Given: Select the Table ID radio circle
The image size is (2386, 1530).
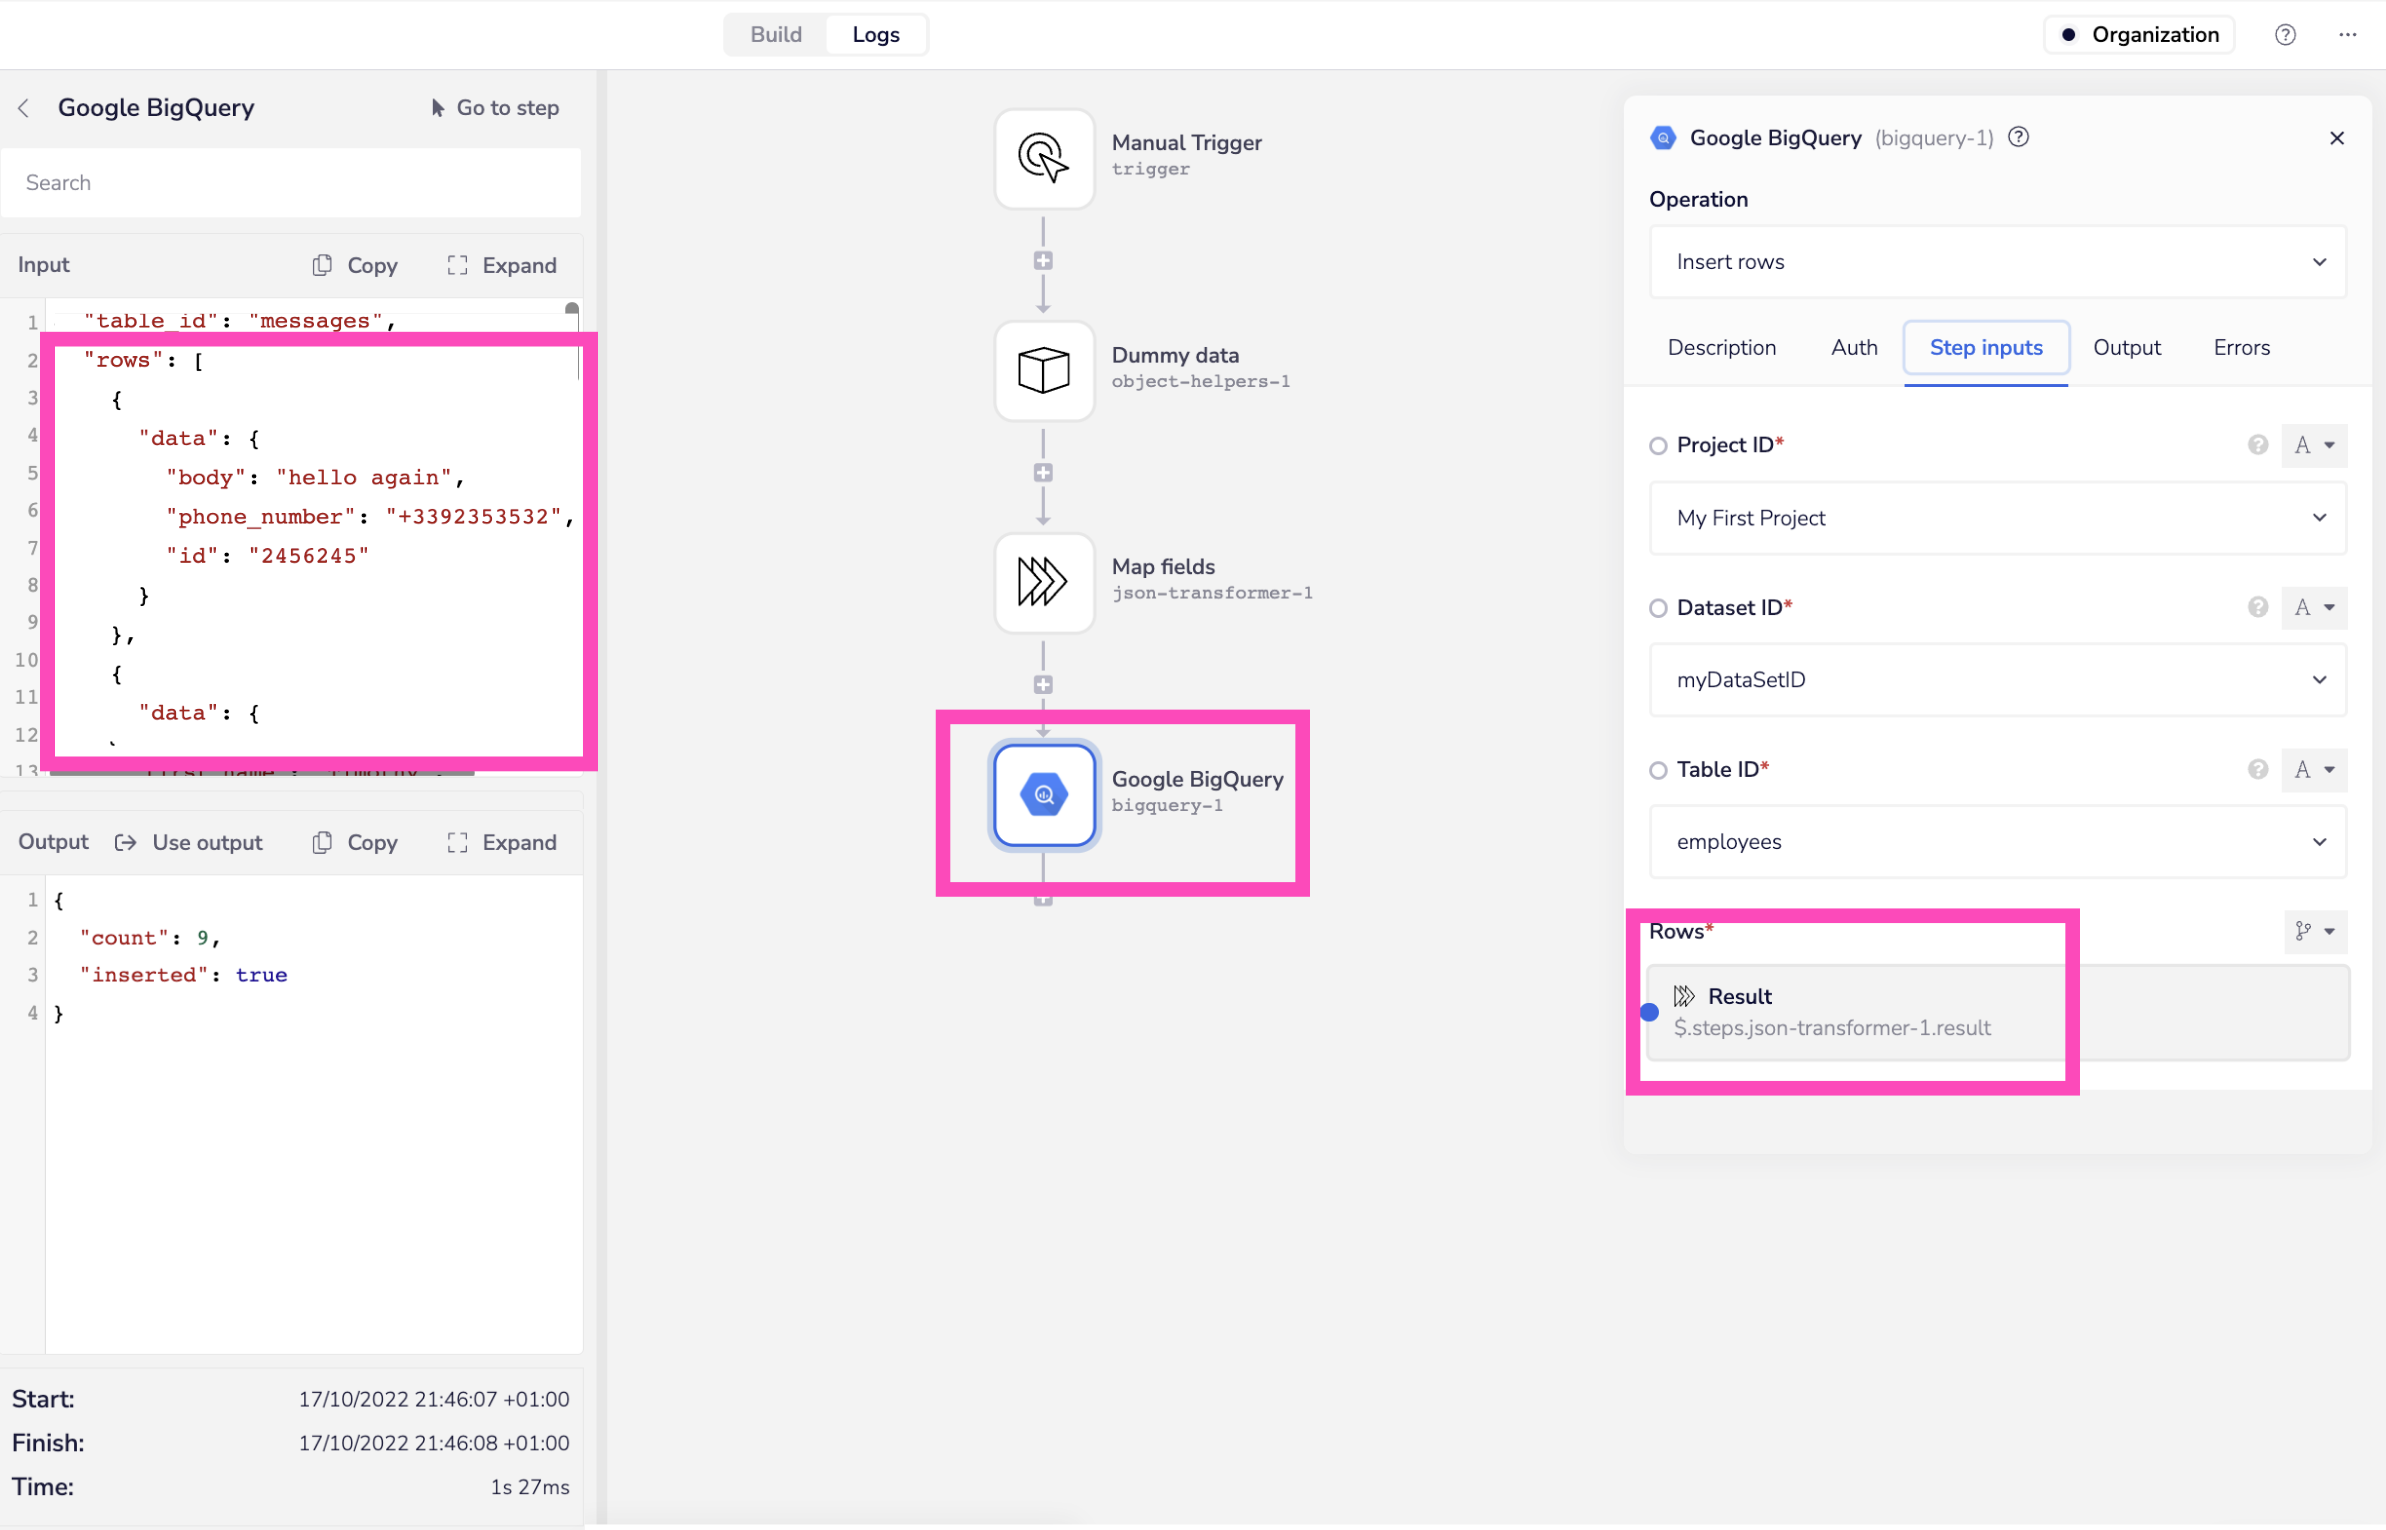Looking at the screenshot, I should pyautogui.click(x=1658, y=770).
